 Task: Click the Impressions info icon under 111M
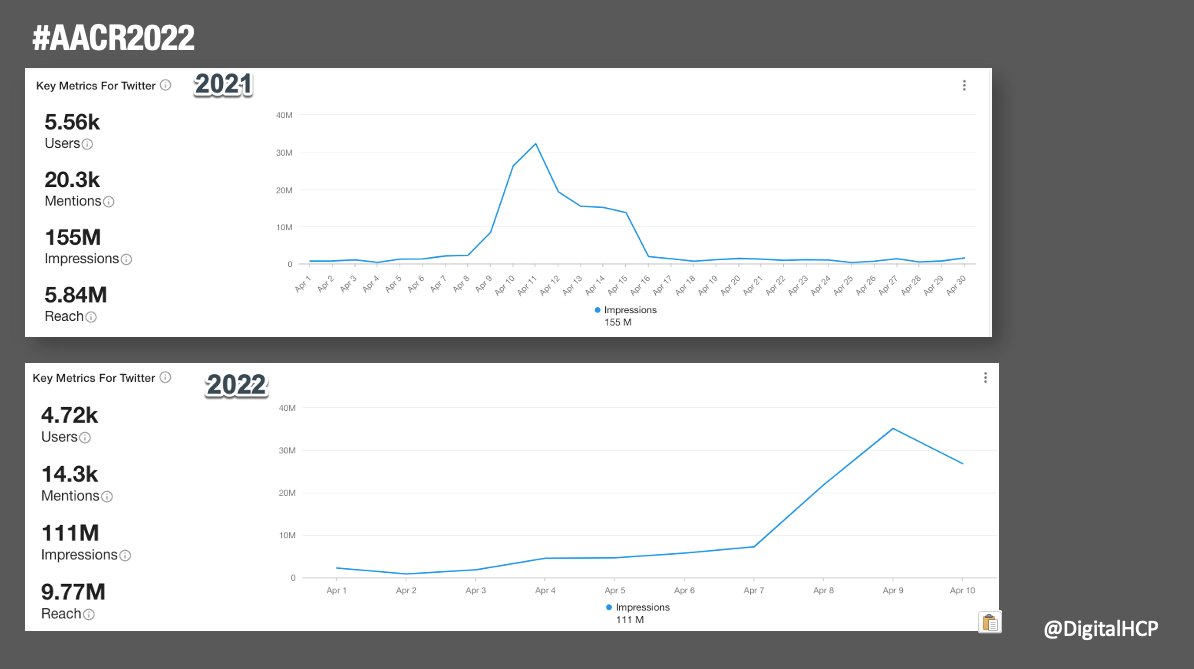[x=126, y=556]
